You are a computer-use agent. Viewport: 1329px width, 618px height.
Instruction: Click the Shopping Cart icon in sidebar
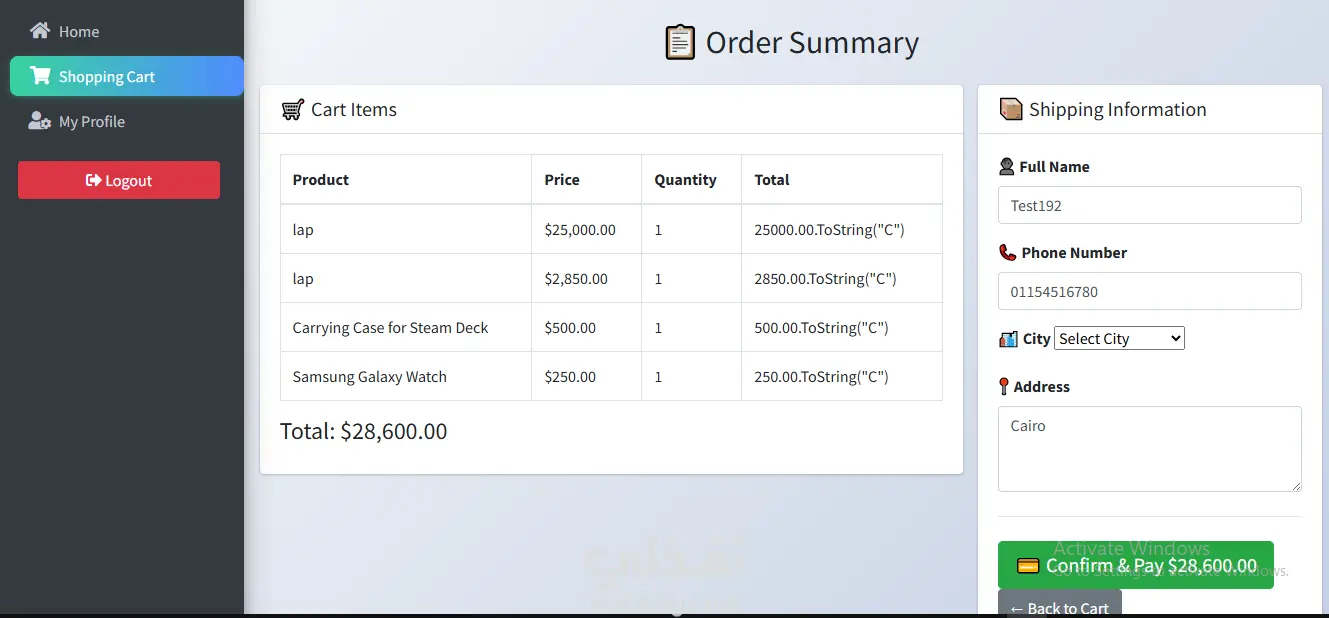(x=40, y=76)
